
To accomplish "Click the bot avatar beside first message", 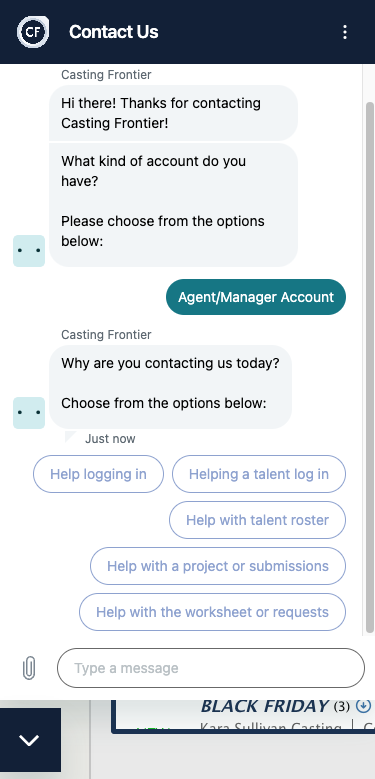I will tap(29, 251).
